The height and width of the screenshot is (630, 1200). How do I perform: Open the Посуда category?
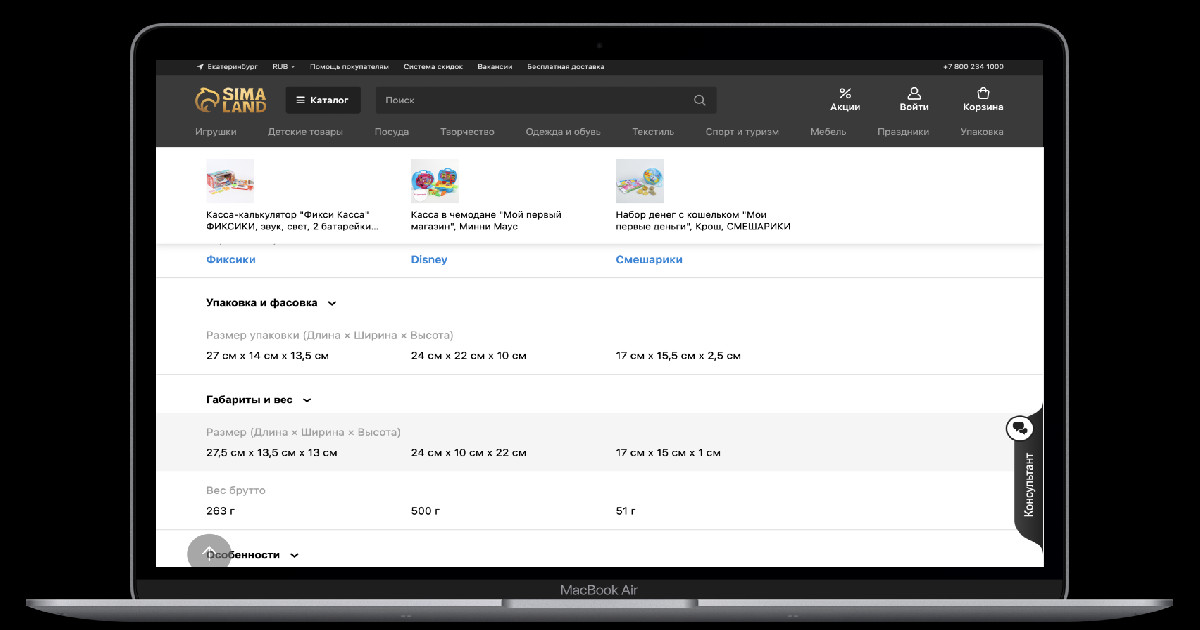click(391, 132)
